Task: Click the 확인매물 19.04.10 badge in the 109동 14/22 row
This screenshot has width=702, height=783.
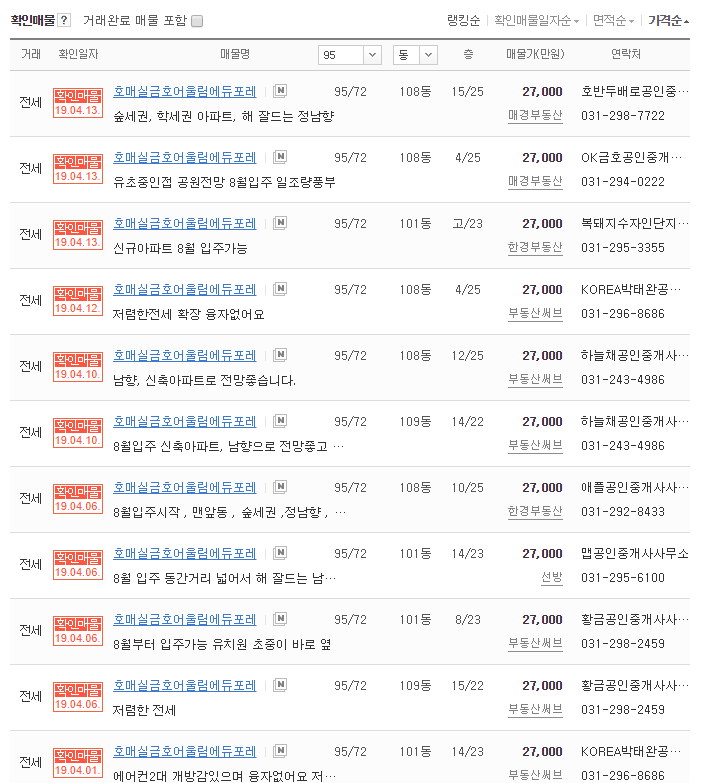Action: [x=78, y=432]
